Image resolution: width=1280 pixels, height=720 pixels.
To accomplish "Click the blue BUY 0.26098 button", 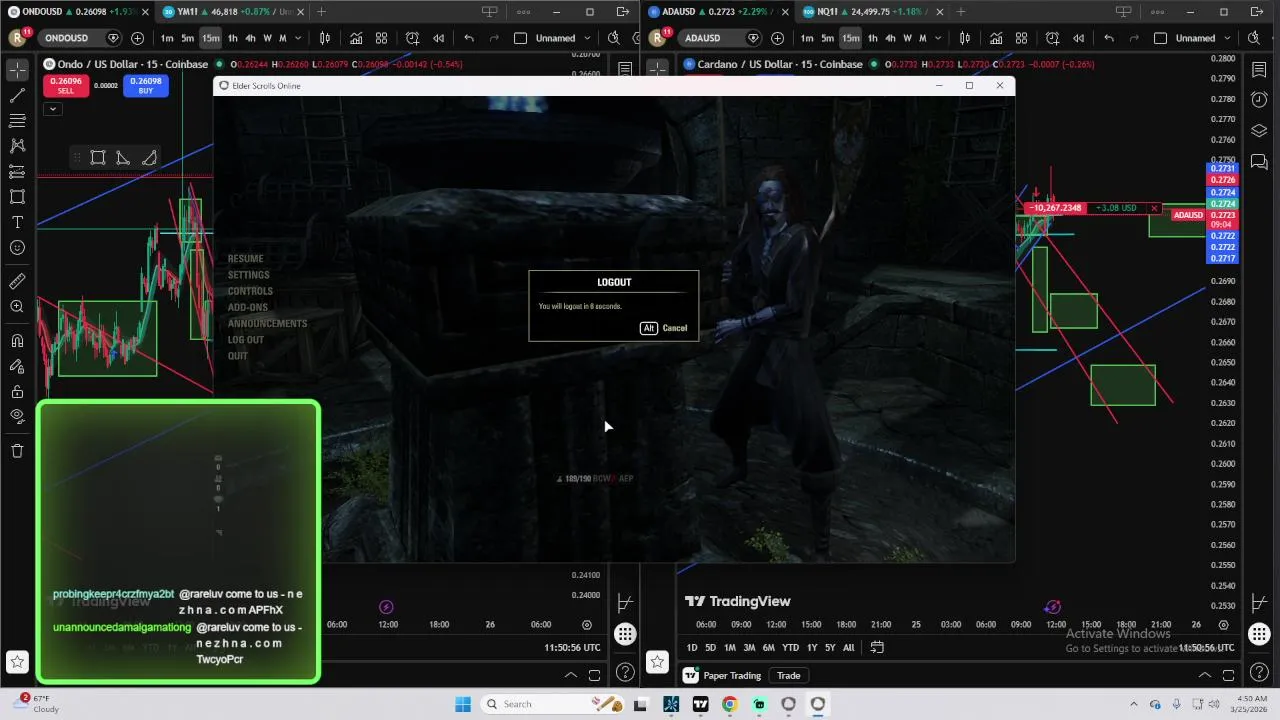I will point(146,86).
